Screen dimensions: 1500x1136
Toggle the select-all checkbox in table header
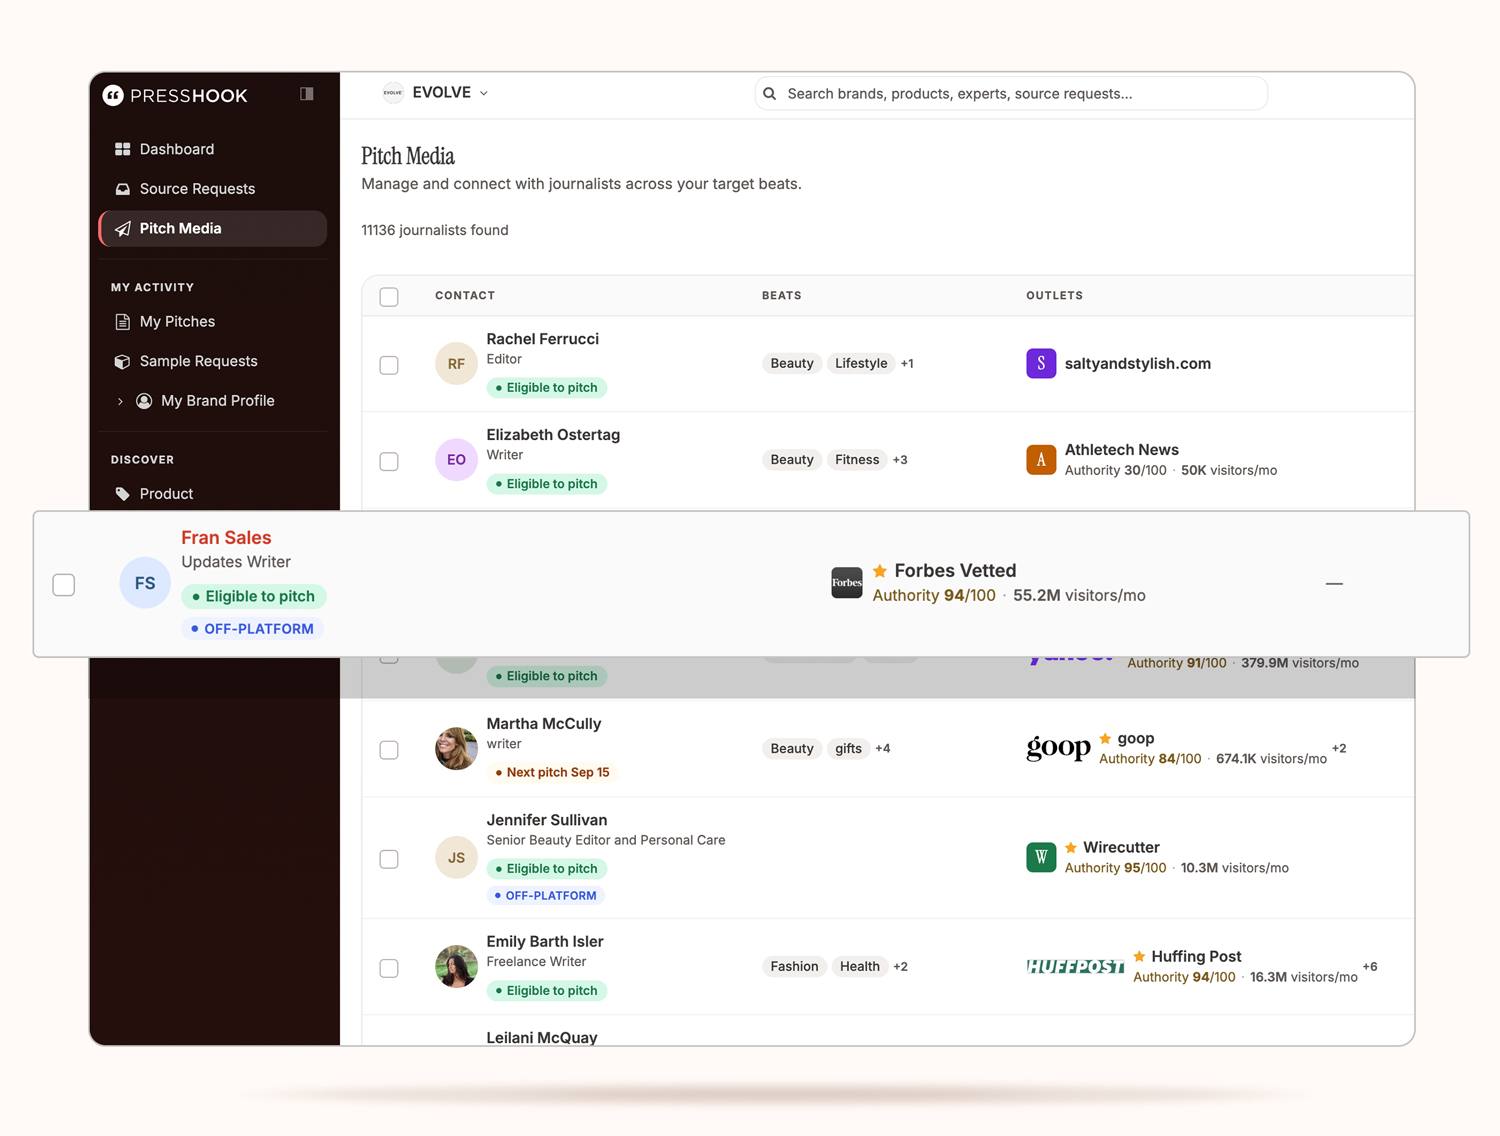pos(389,297)
